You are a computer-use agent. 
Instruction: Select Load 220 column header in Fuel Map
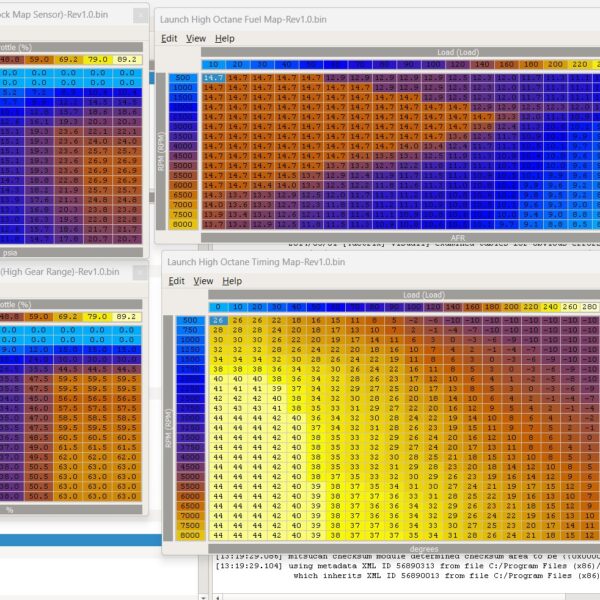(580, 65)
